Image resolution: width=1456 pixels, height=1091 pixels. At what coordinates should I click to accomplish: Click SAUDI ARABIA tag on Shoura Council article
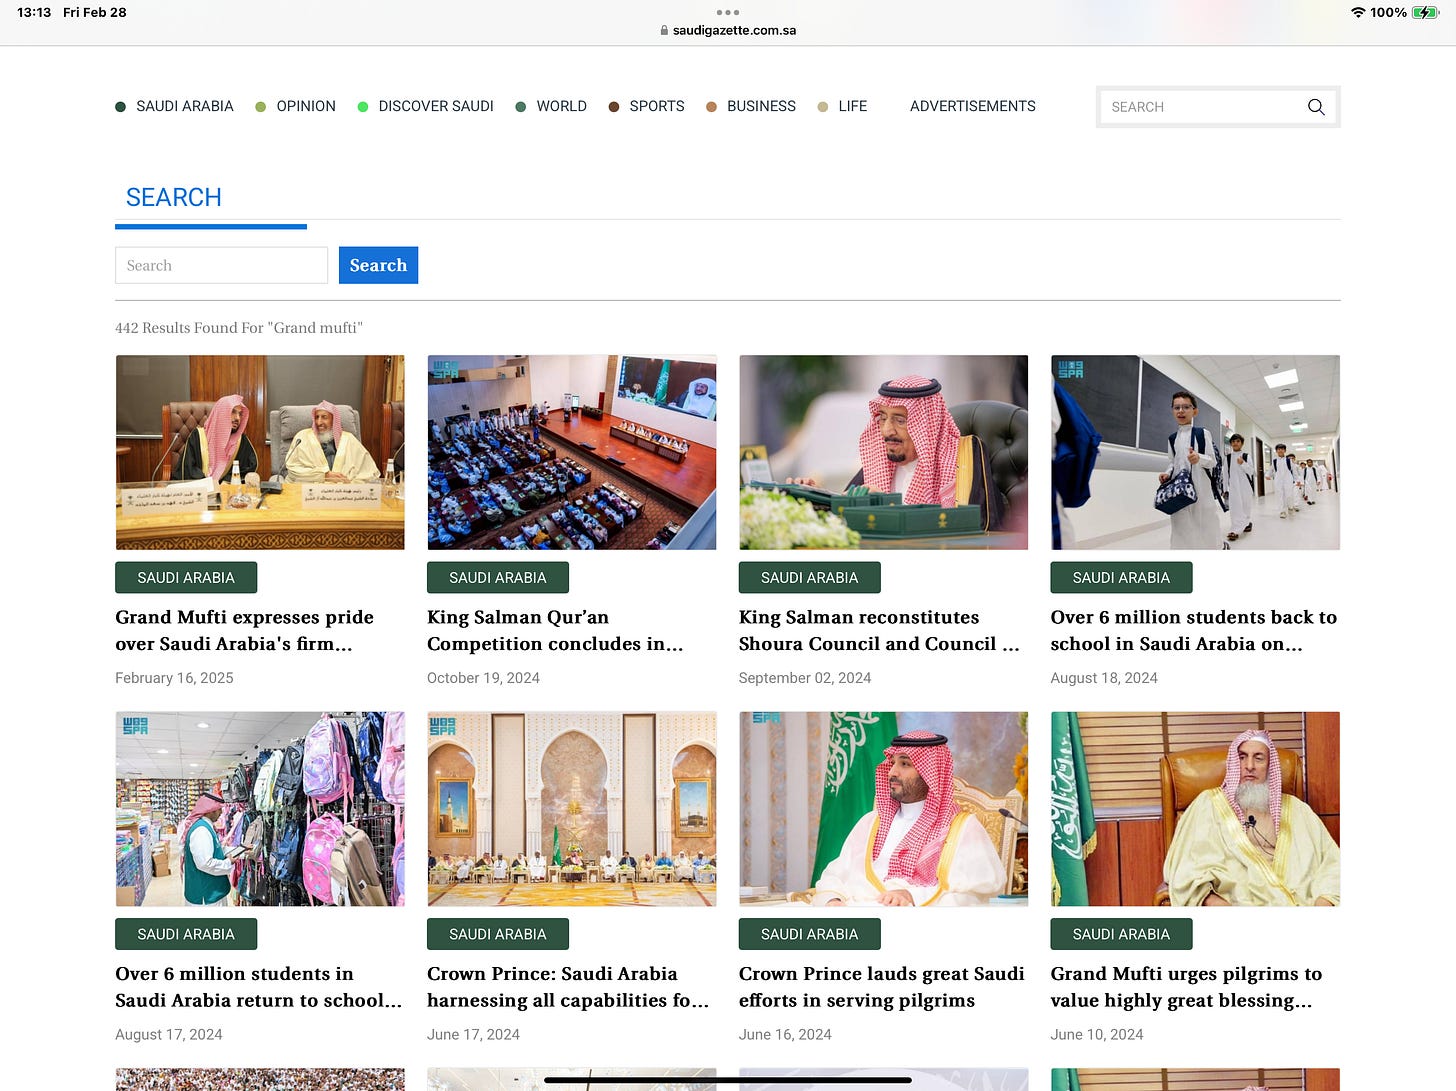(x=810, y=578)
